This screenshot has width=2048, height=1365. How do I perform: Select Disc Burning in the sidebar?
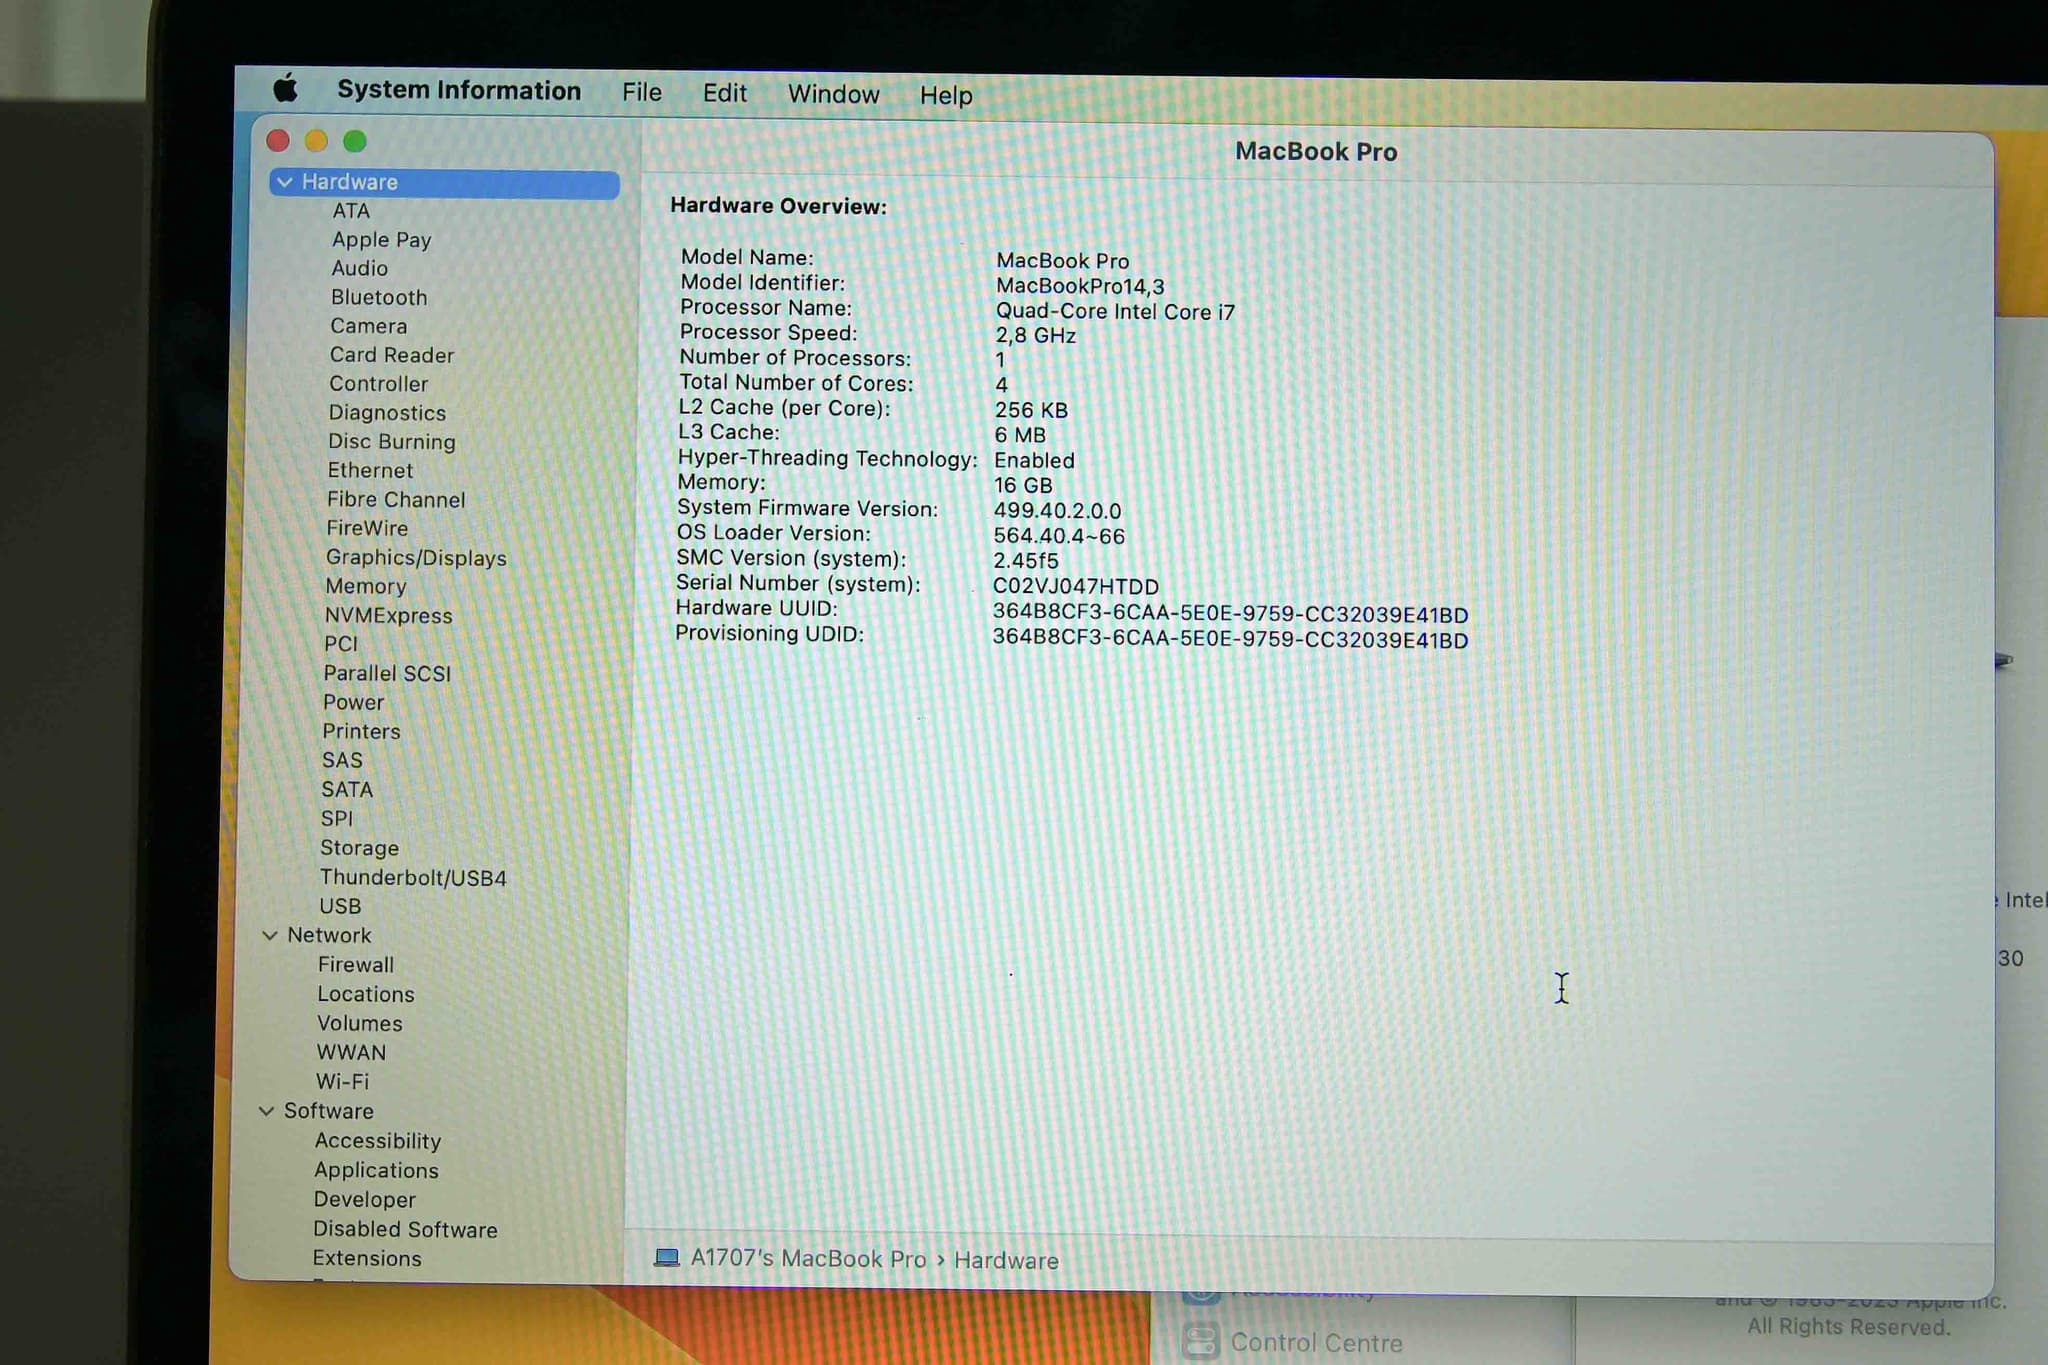(x=392, y=442)
